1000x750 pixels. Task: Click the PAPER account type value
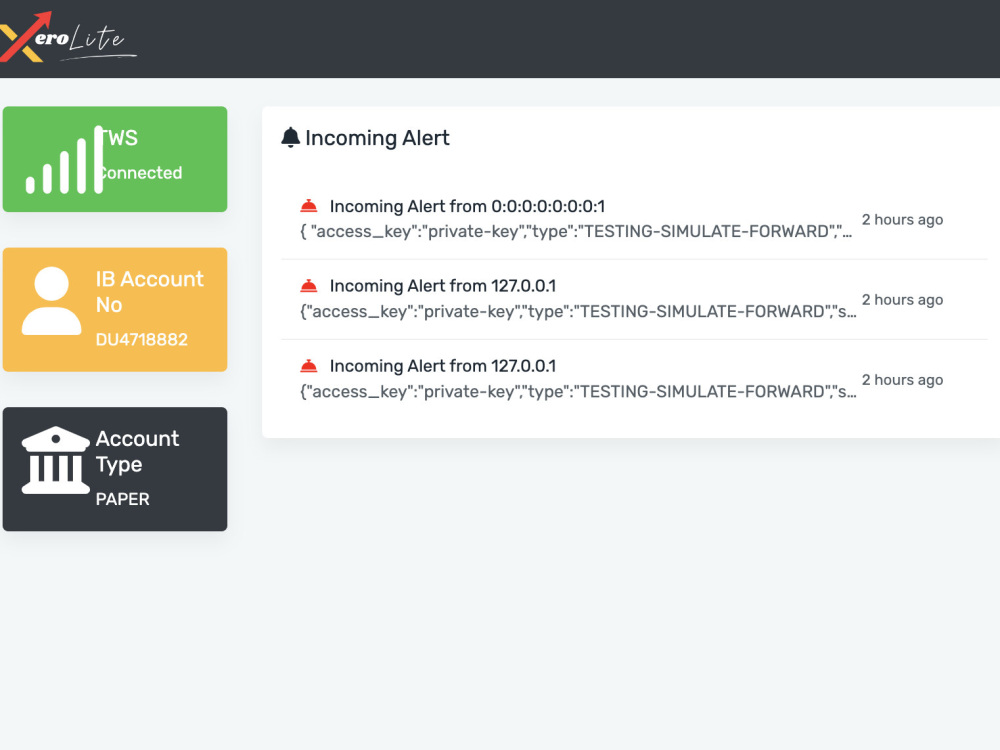[122, 499]
